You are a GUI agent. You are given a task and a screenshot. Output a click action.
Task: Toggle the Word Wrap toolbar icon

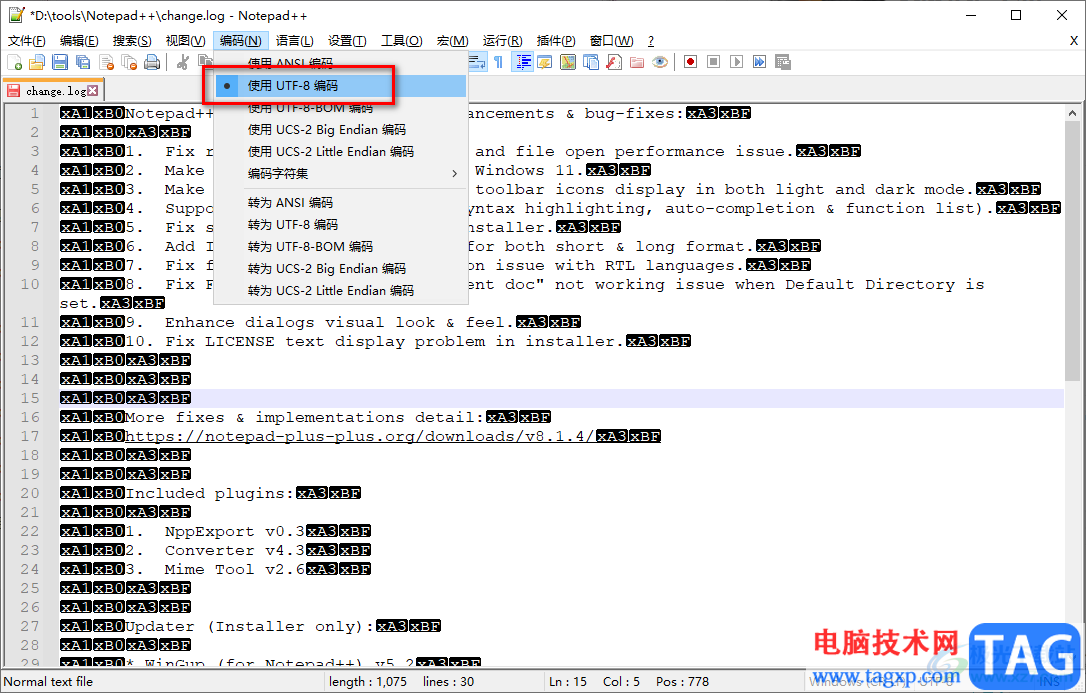click(477, 62)
